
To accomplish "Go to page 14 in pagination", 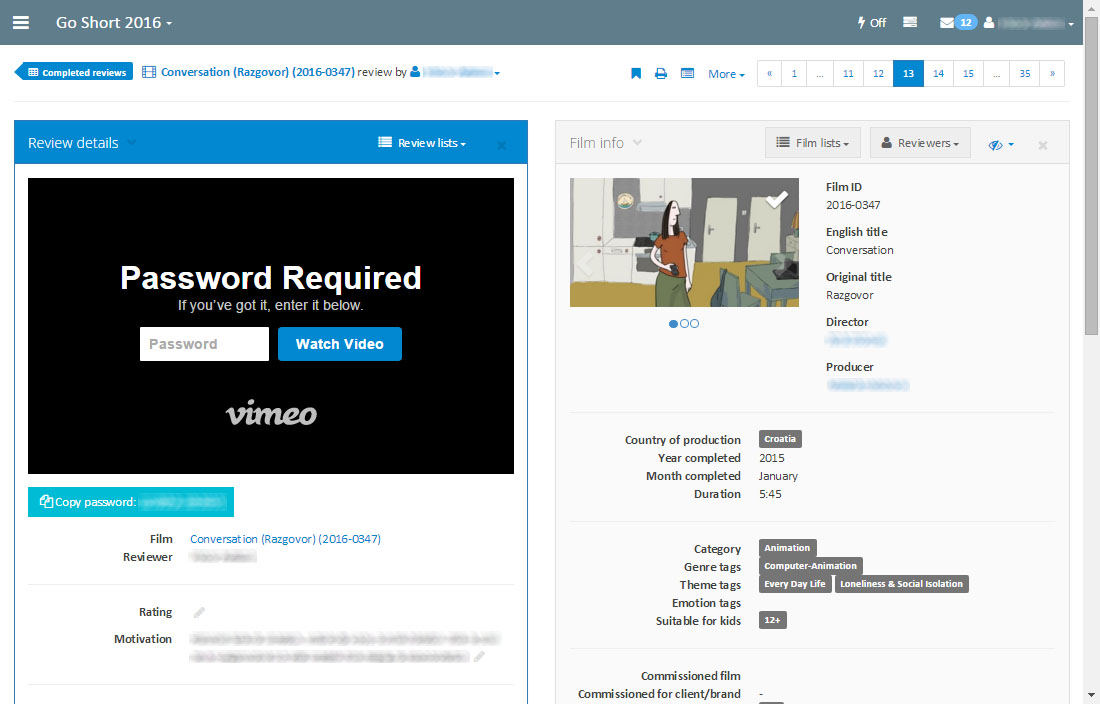I will 938,74.
